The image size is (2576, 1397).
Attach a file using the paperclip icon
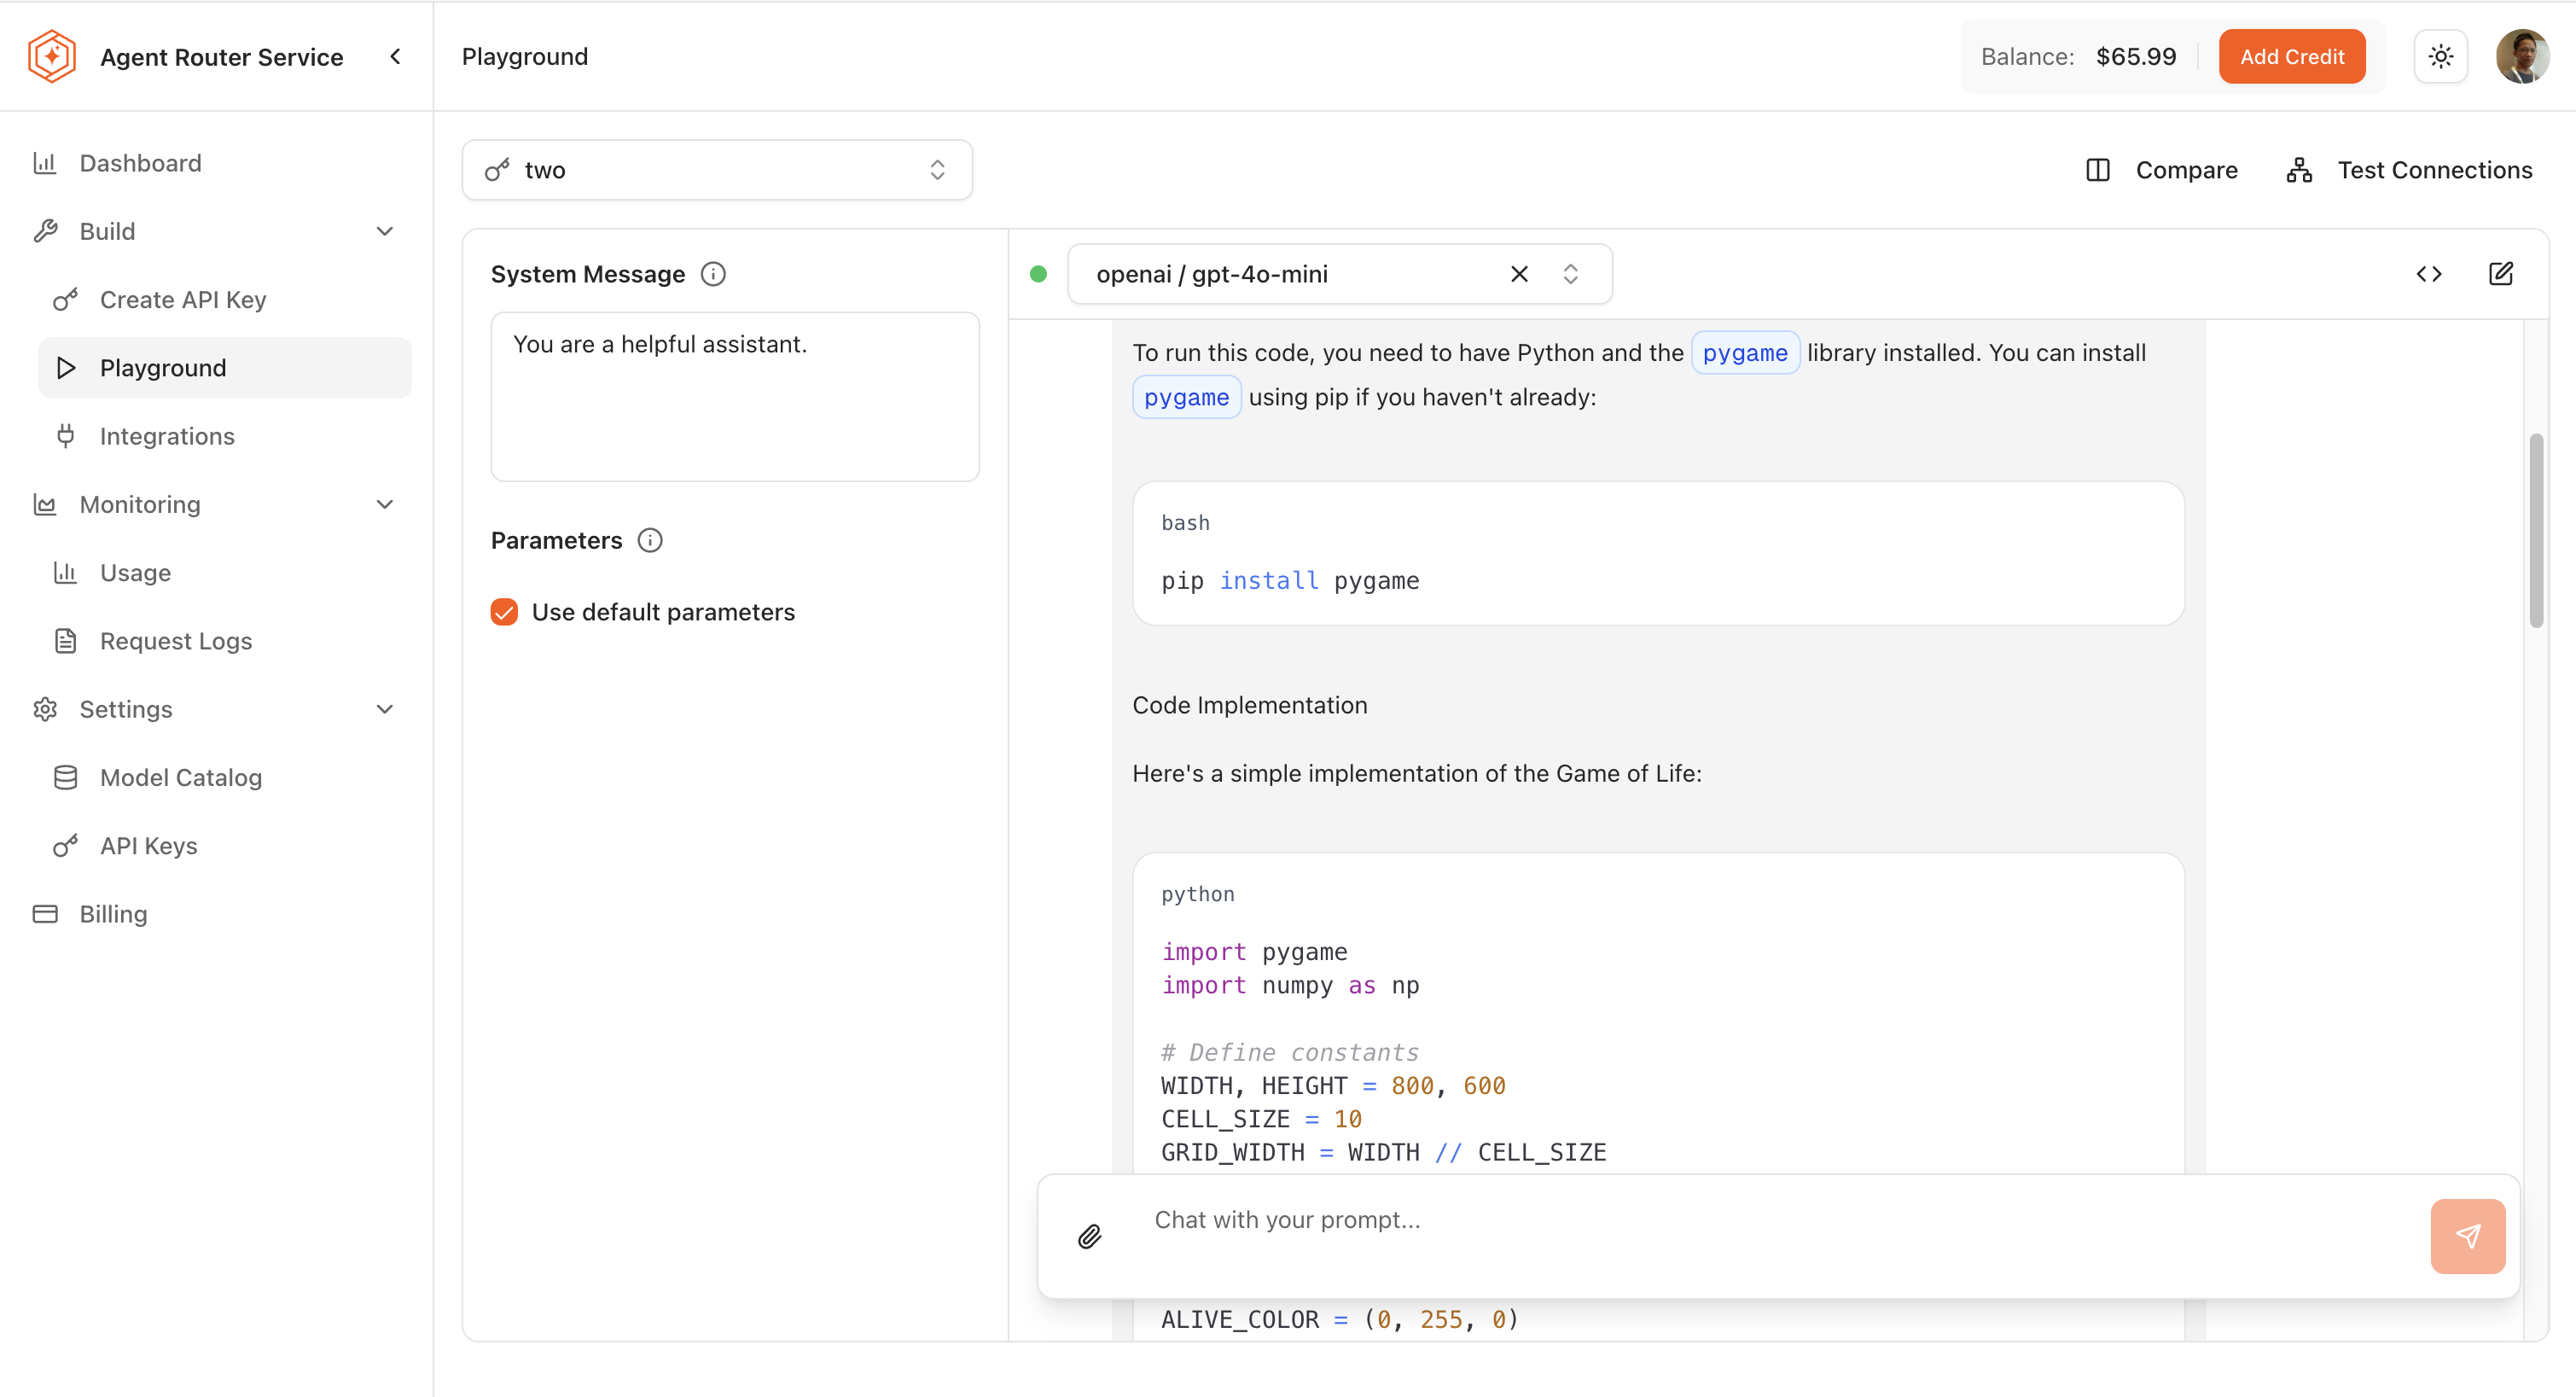[x=1090, y=1236]
